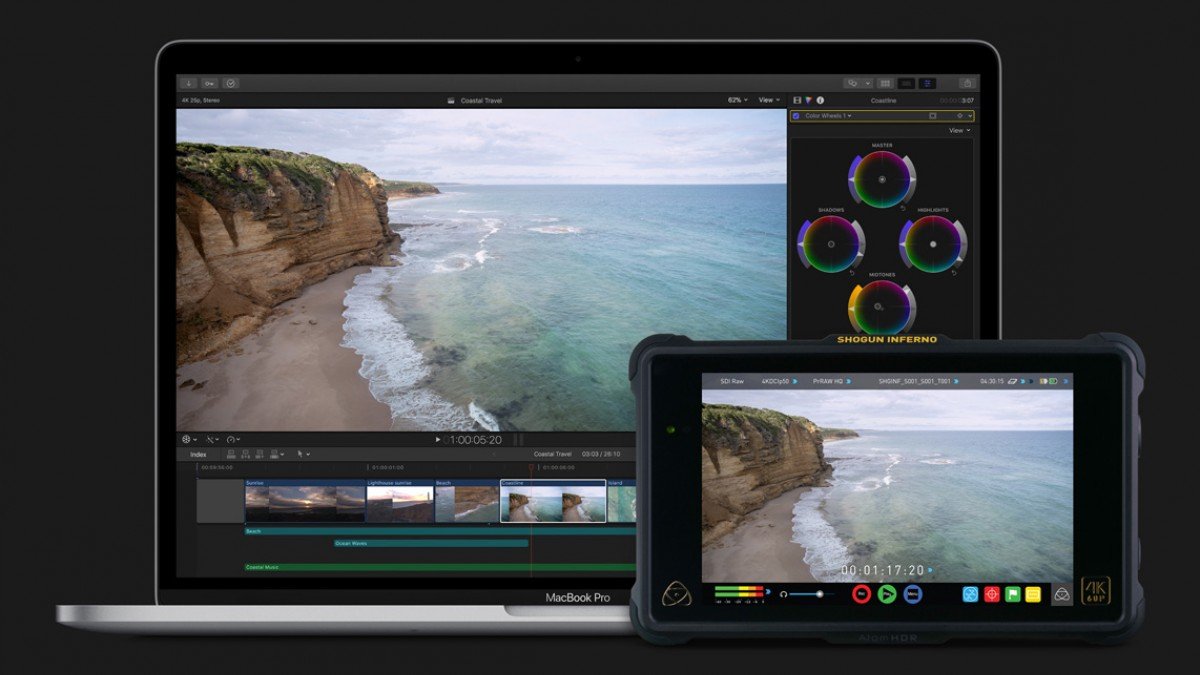
Task: Select the Coastline clip in timeline
Action: coord(553,501)
